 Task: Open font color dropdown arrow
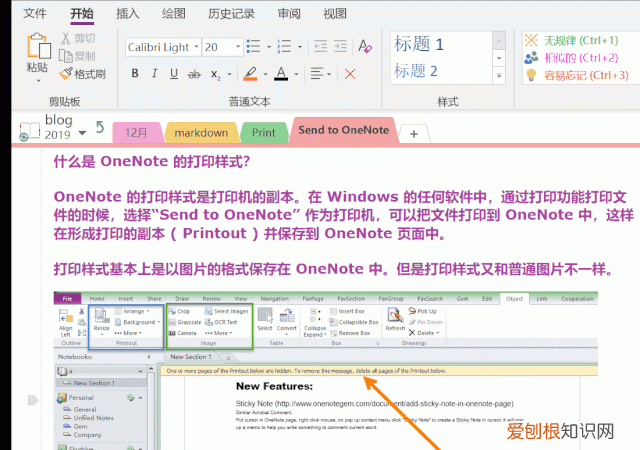296,74
